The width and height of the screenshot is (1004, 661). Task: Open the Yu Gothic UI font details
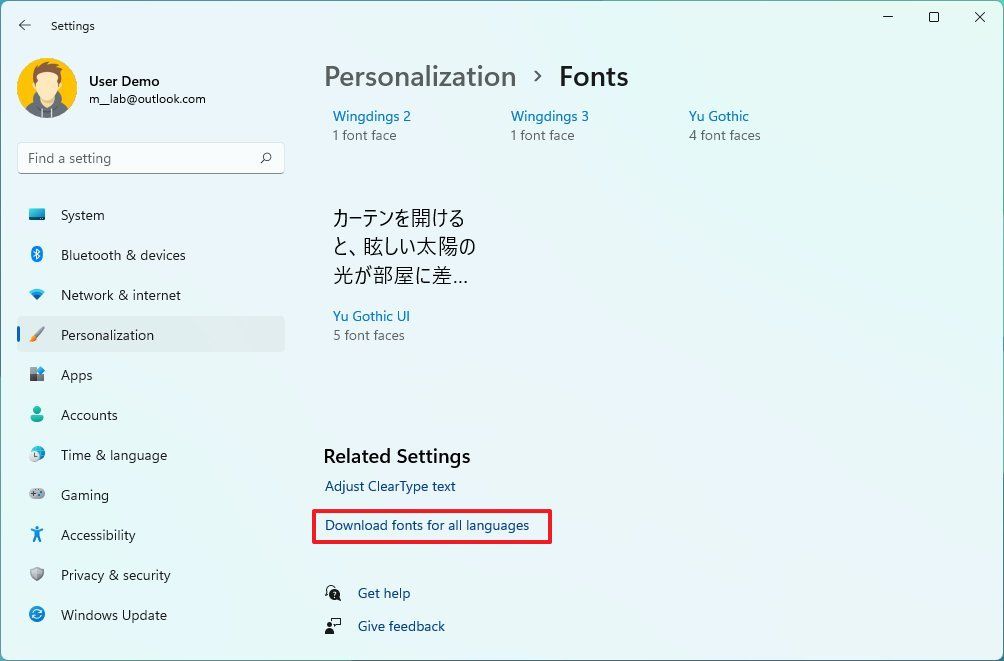tap(371, 316)
